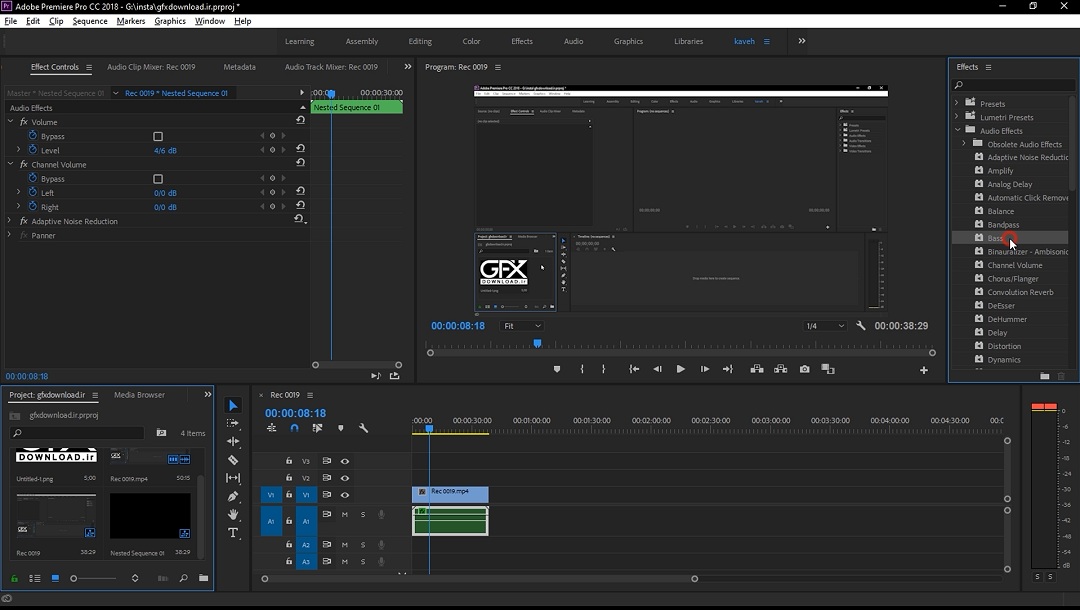Open the Fit zoom level dropdown
The image size is (1080, 610).
click(x=522, y=326)
